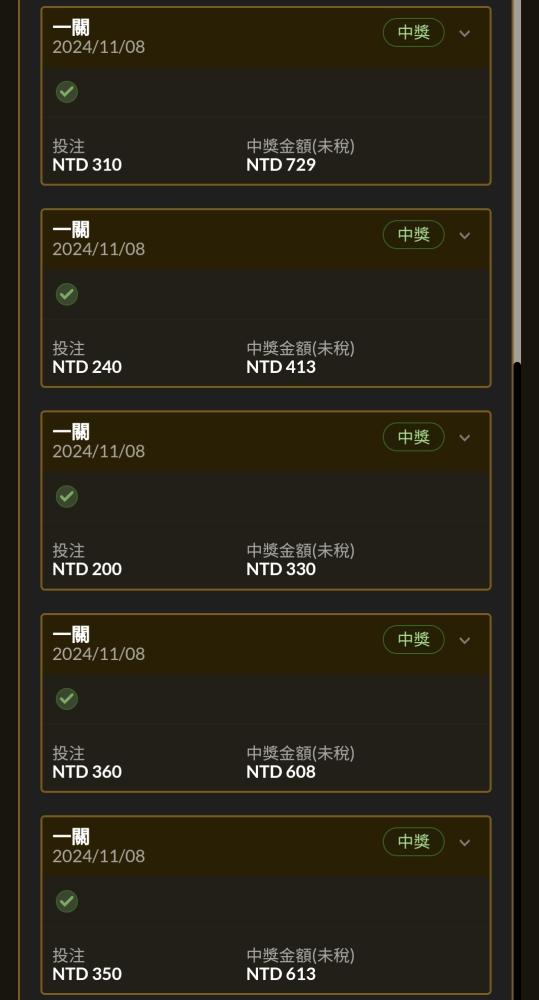Click 中獎 badge on the NTD 350 bet
Viewport: 539px width, 1000px height.
[x=413, y=842]
